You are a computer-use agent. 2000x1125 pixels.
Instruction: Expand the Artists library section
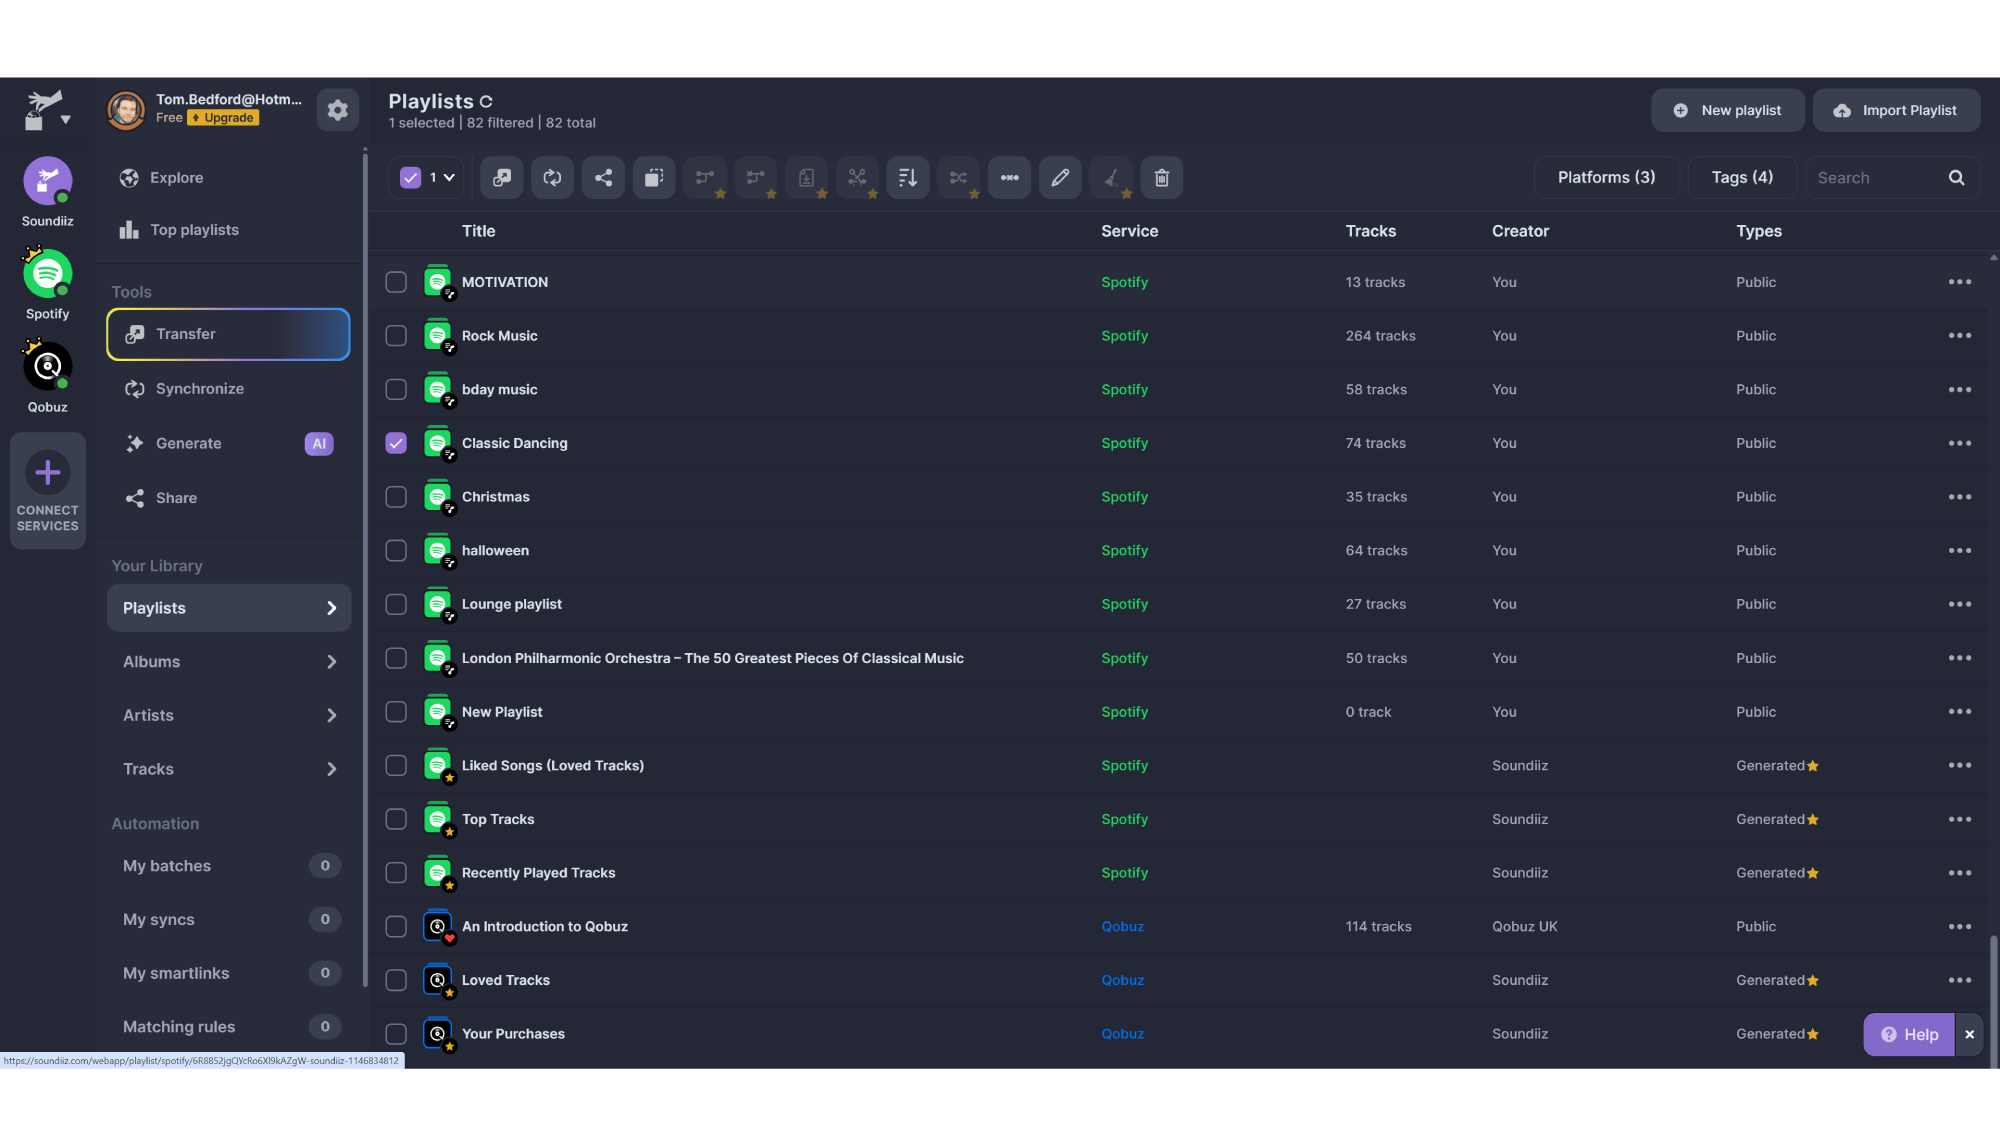click(x=229, y=715)
